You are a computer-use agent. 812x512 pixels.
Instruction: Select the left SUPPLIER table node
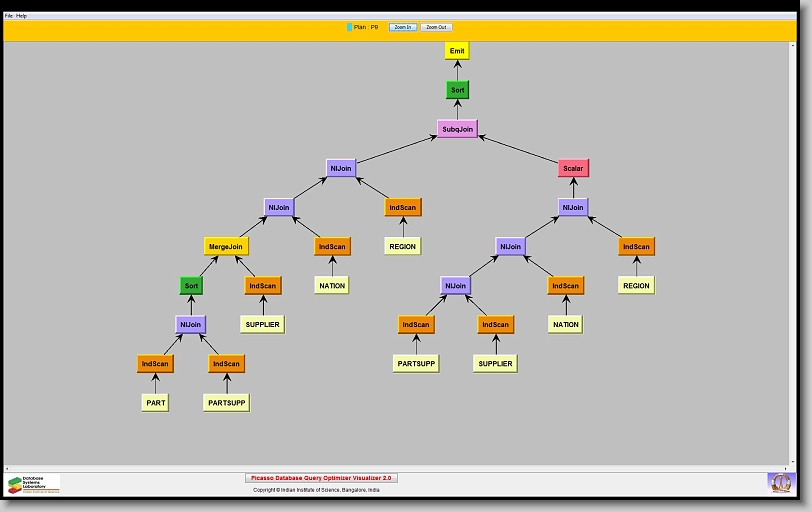point(262,324)
